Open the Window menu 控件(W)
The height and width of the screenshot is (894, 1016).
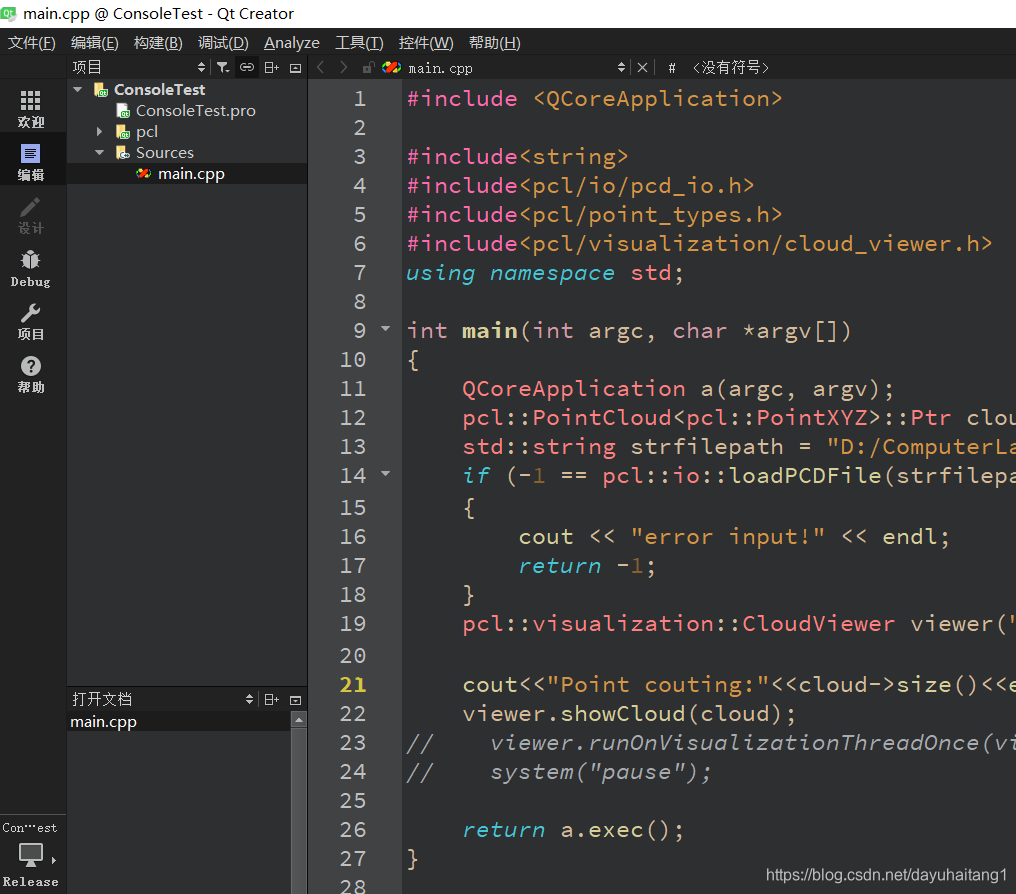[x=426, y=43]
